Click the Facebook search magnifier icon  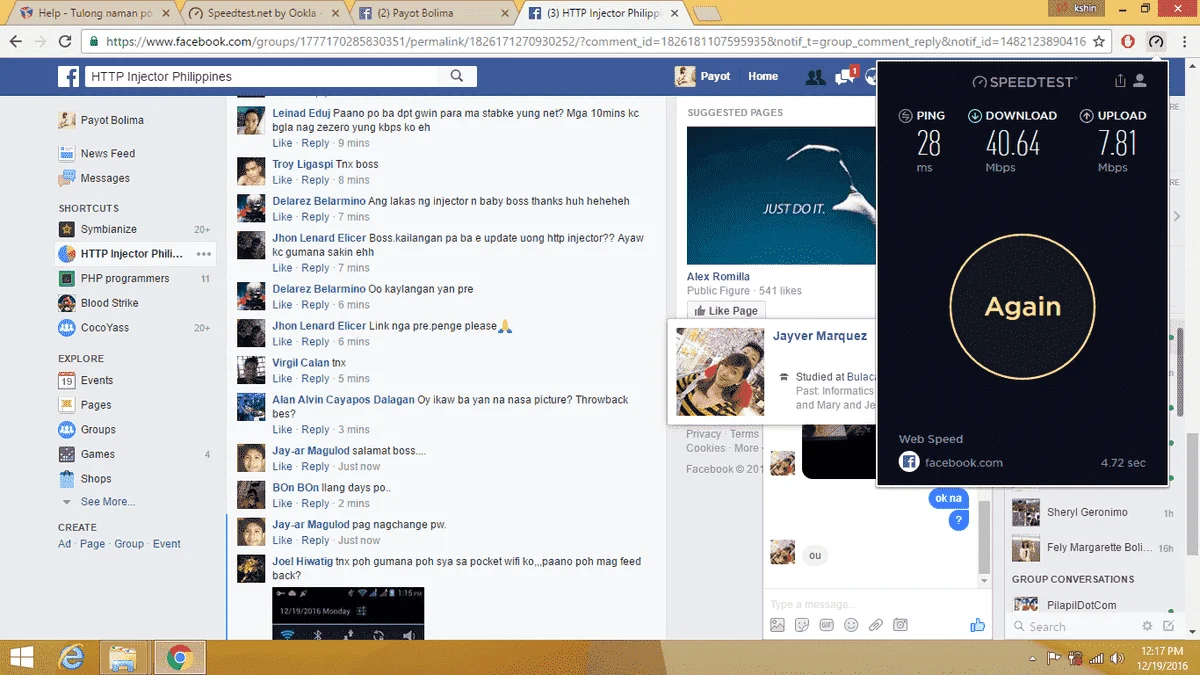tap(457, 76)
